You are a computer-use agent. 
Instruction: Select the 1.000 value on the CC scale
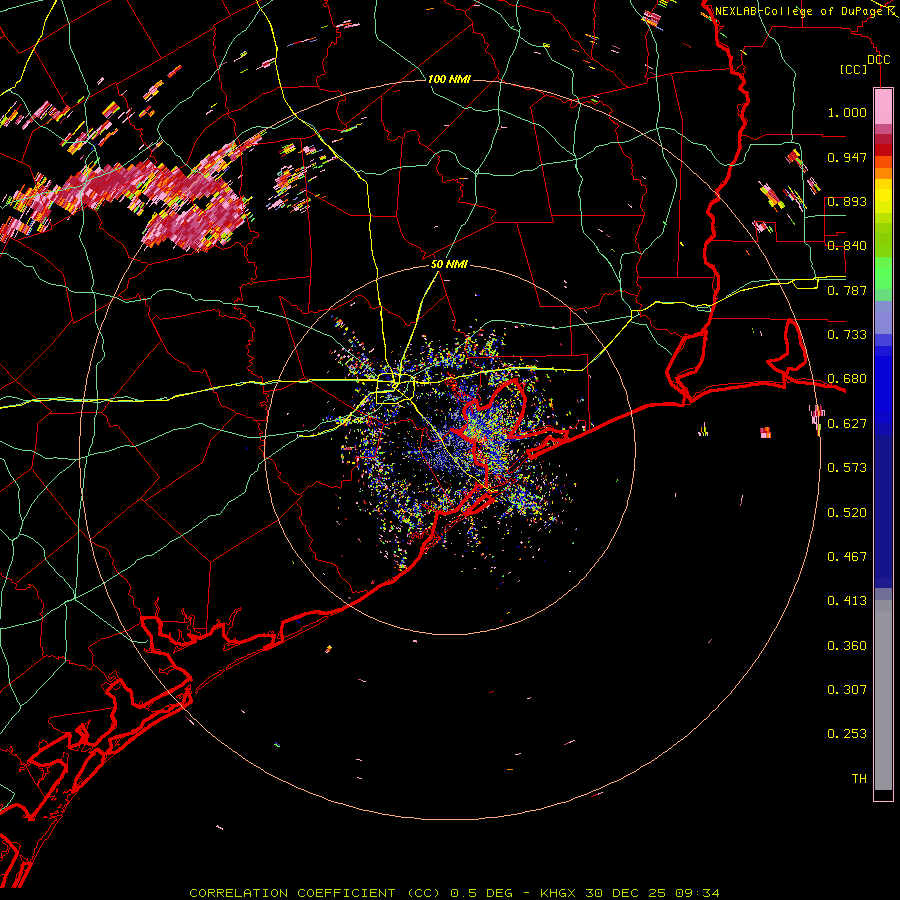point(847,112)
